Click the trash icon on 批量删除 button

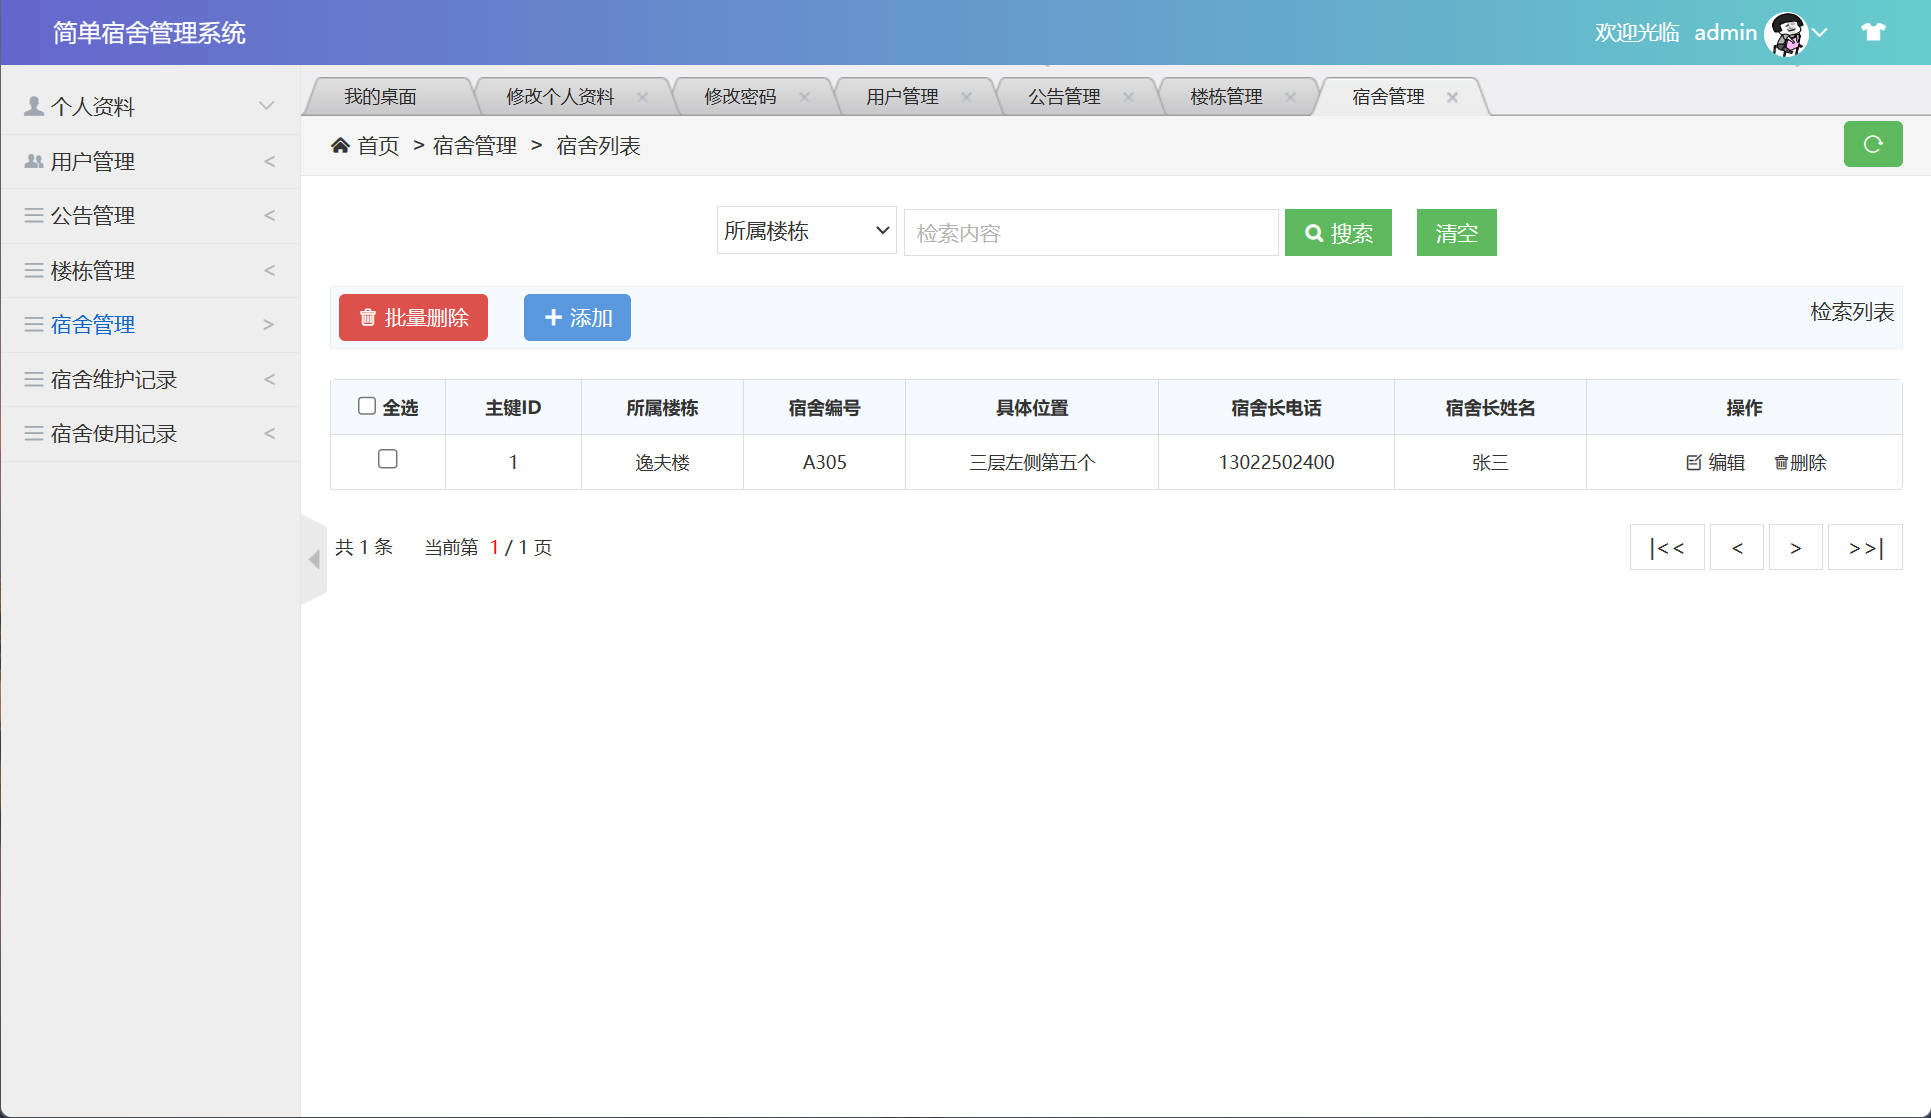point(366,317)
